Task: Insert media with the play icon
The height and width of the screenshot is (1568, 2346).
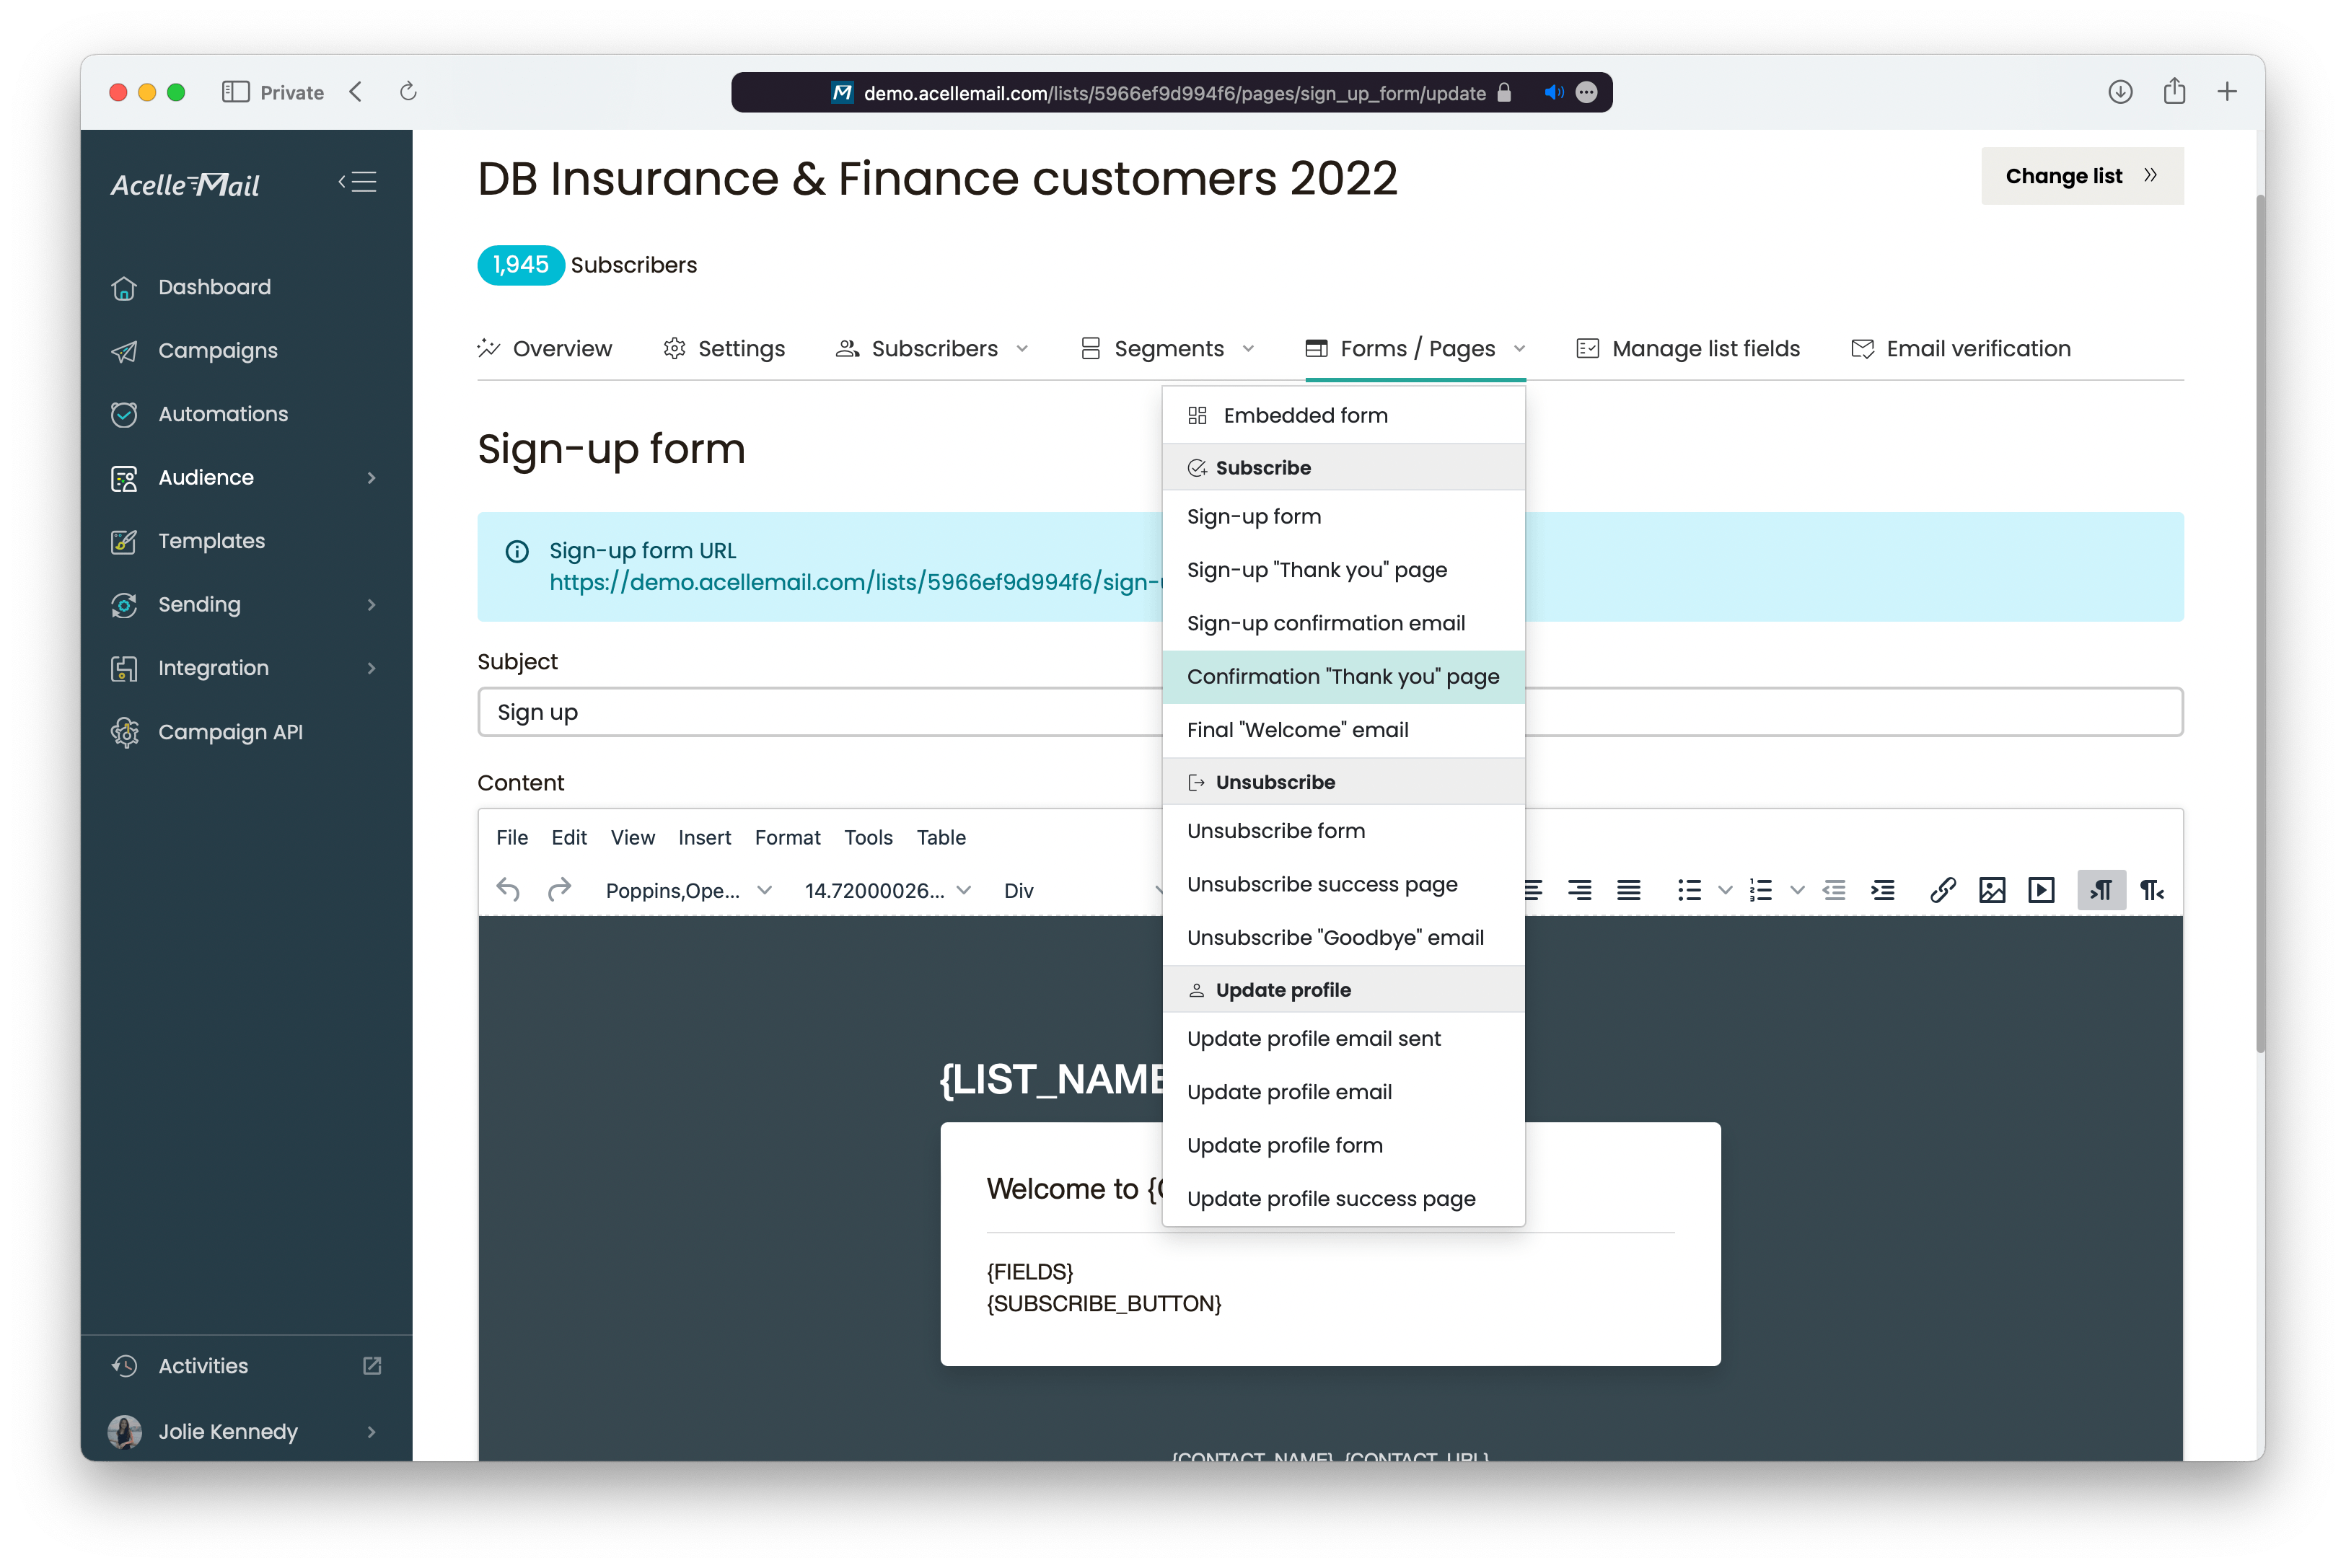Action: click(2041, 890)
